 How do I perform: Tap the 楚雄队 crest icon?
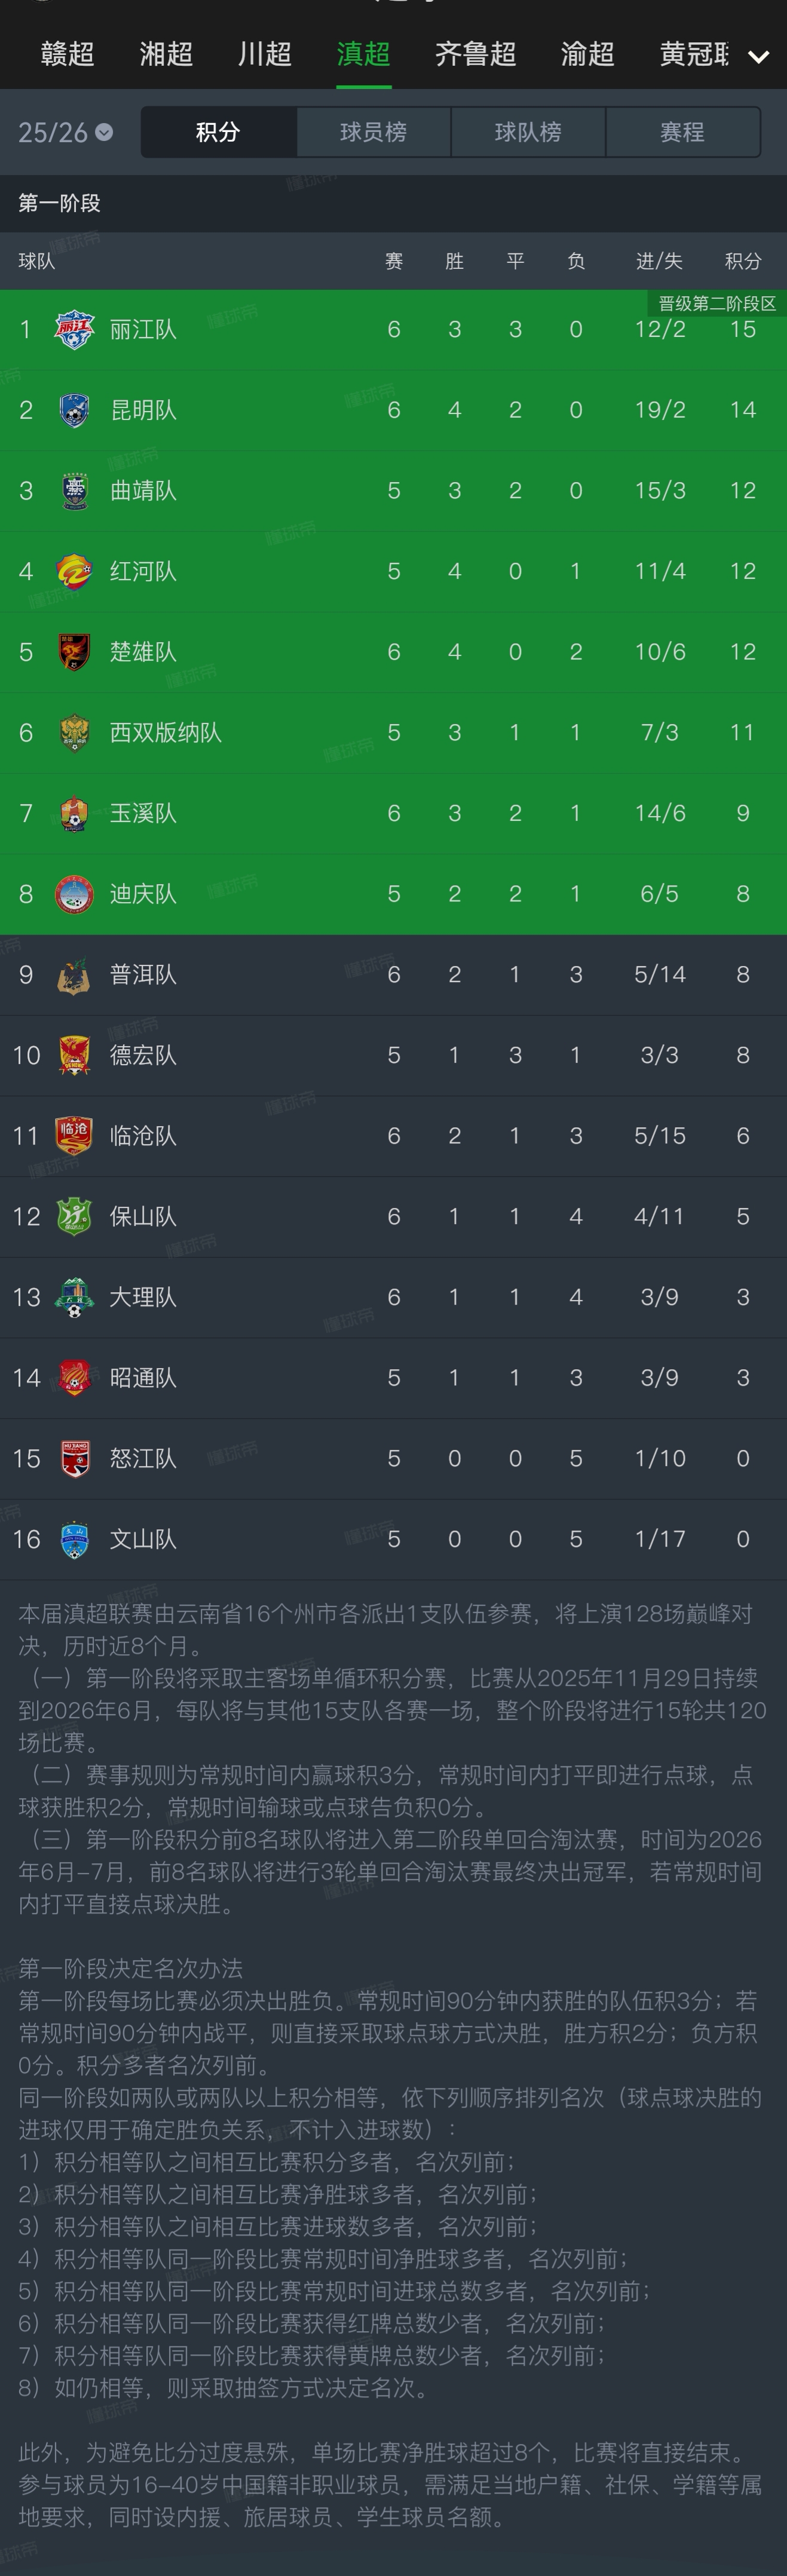point(74,652)
